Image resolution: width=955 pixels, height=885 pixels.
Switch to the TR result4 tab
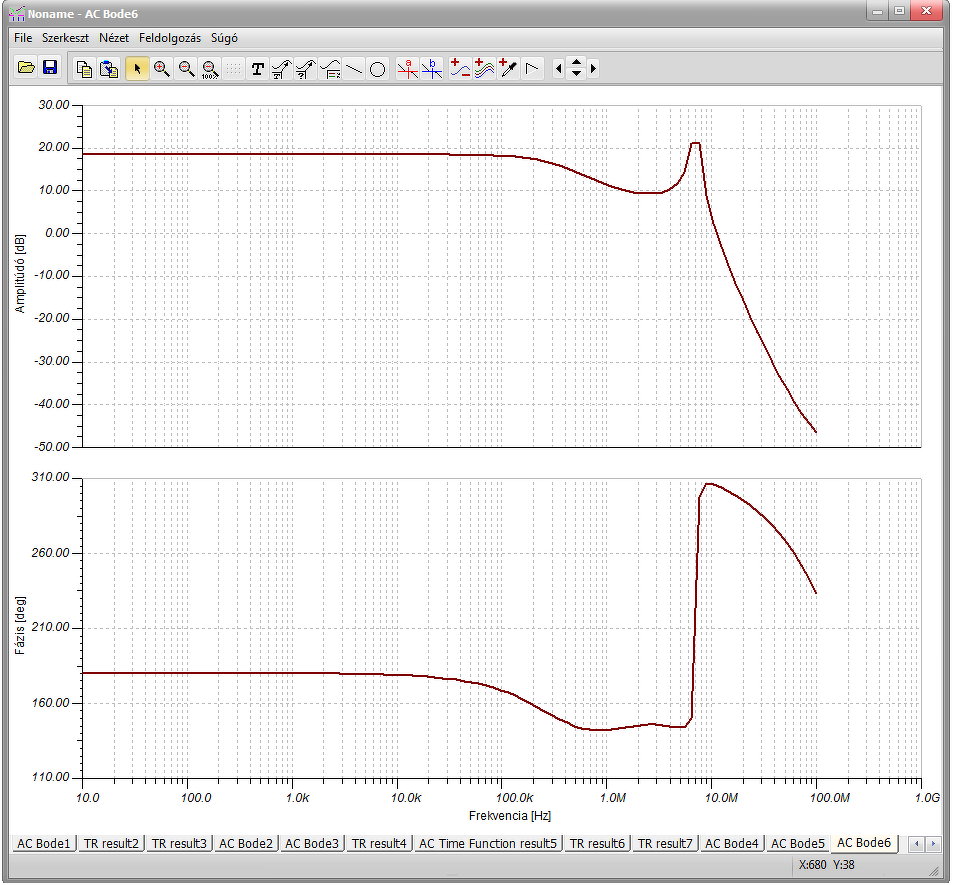point(379,844)
